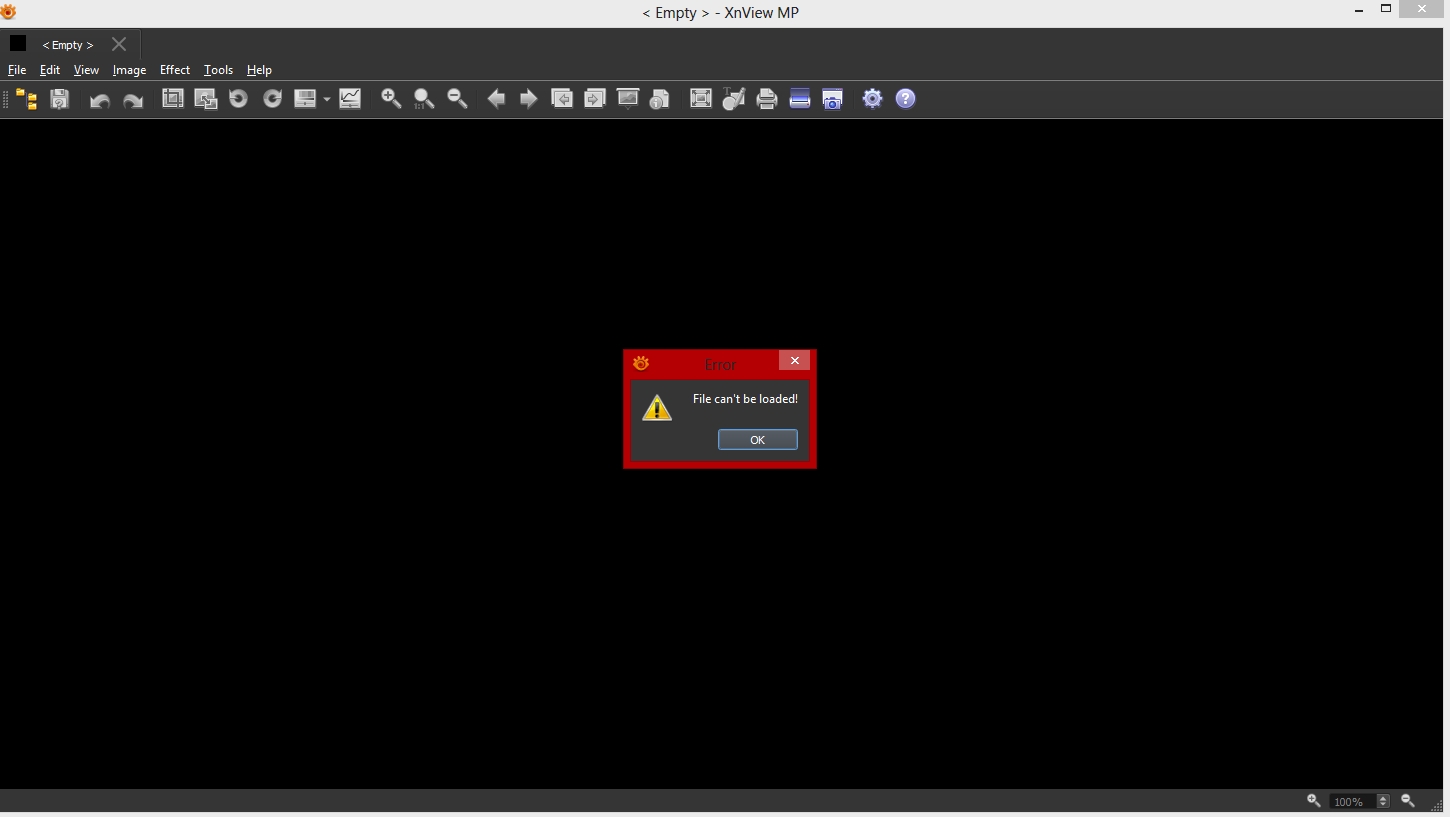Open the Help menu
1450x817 pixels.
[x=259, y=70]
